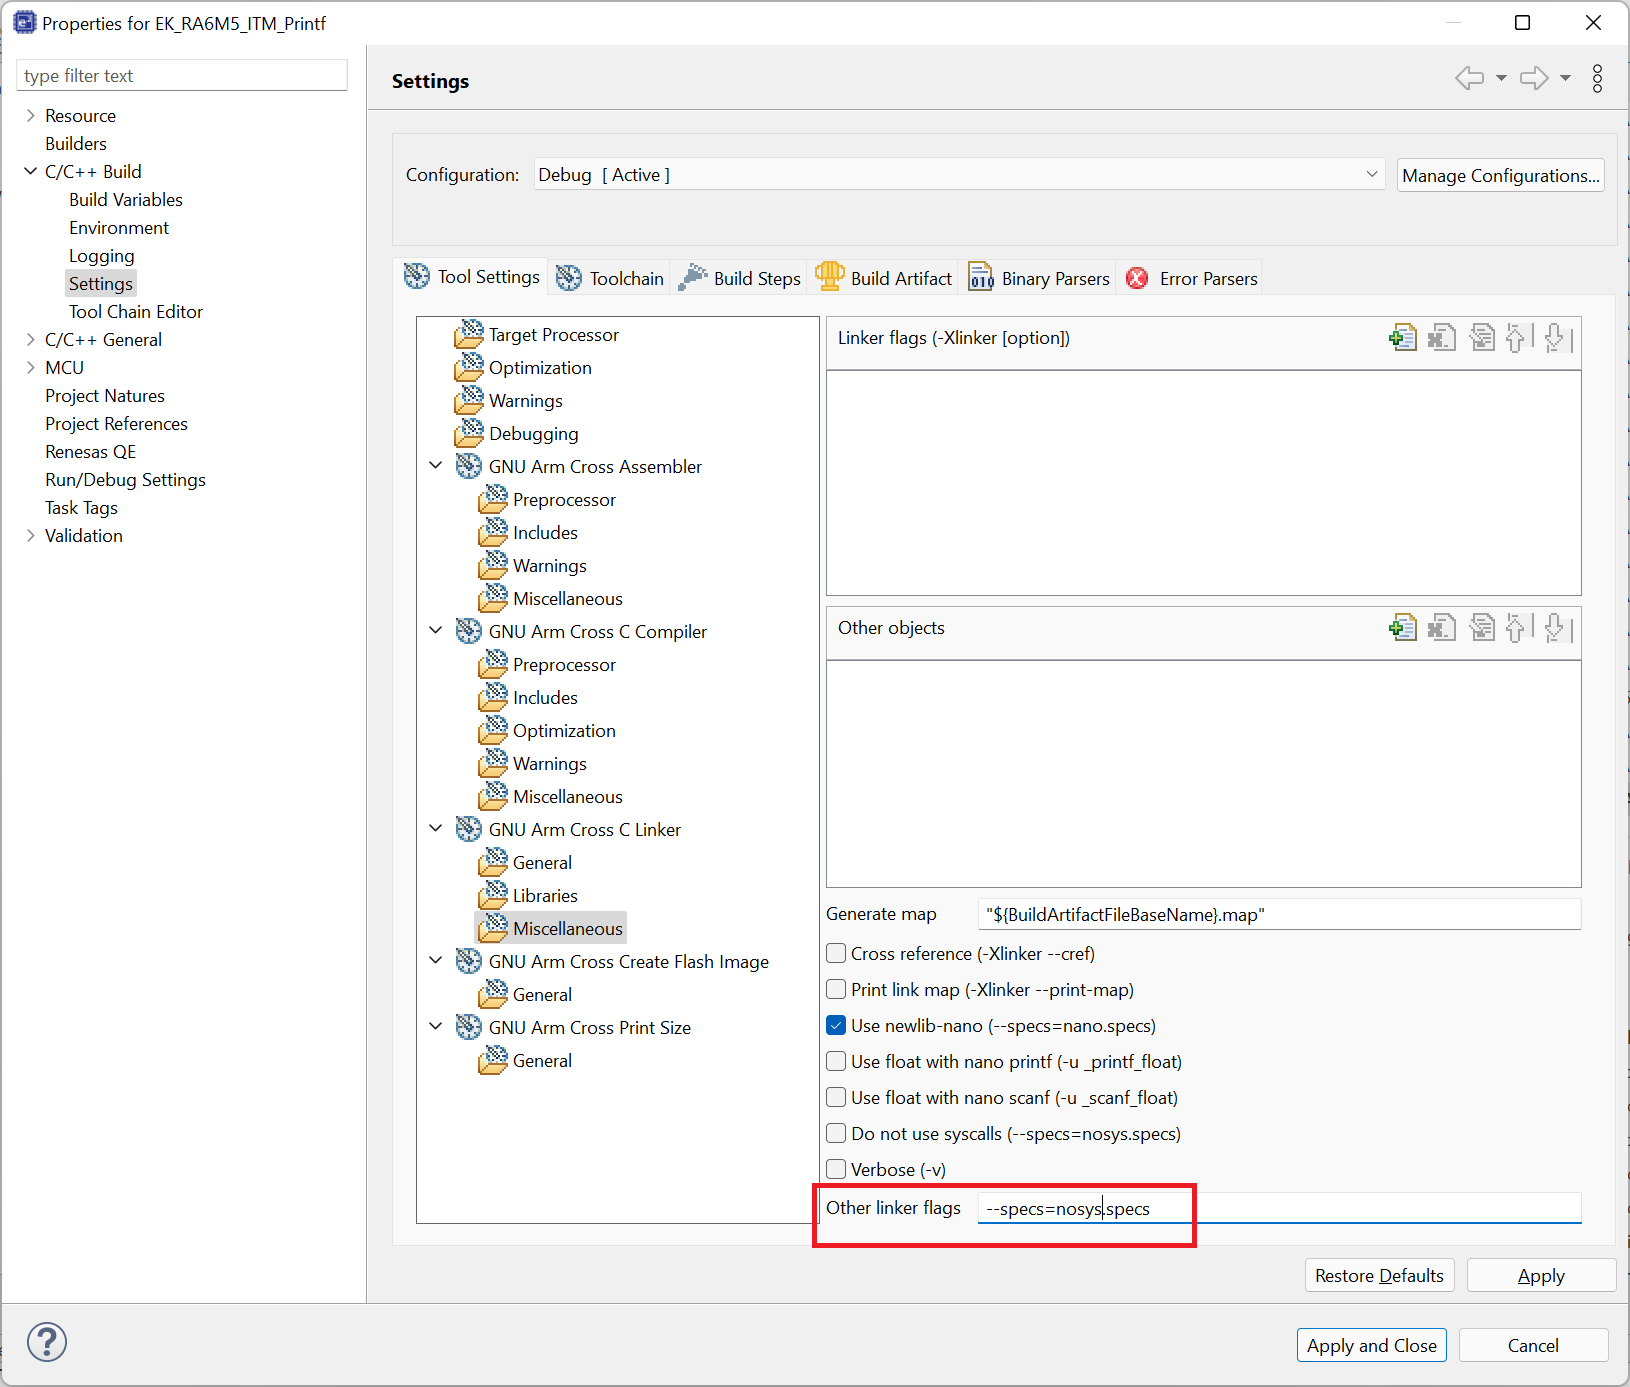Click Manage Configurations button

1500,175
